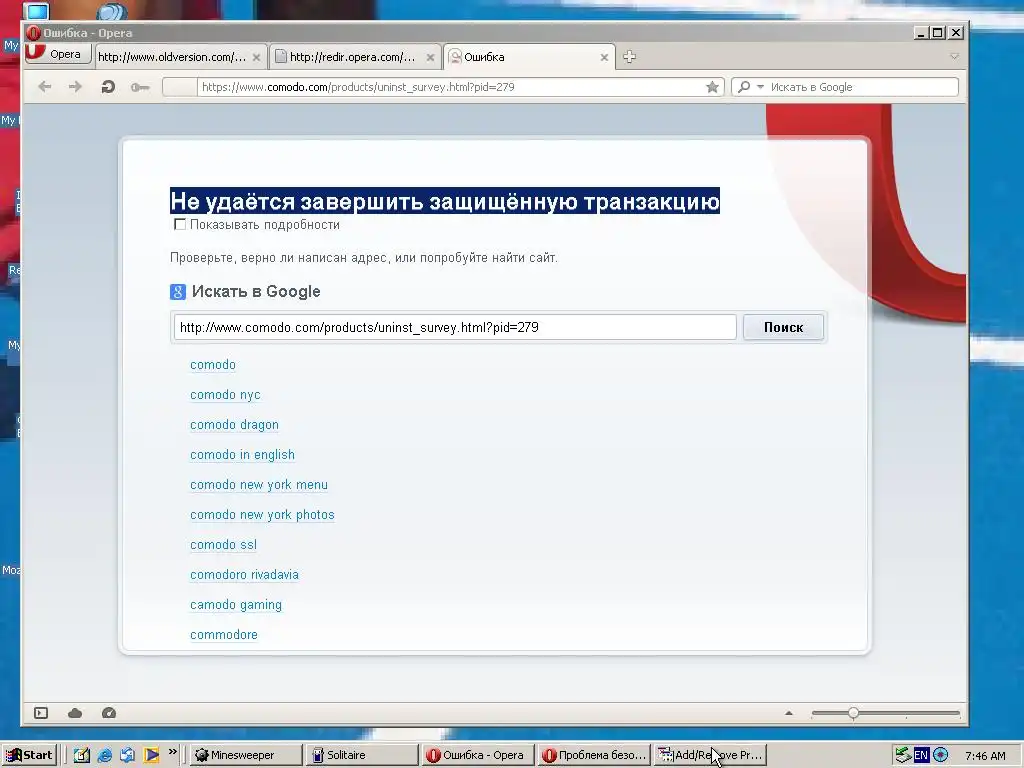Open the comodo new york menu link
The height and width of the screenshot is (768, 1024).
(x=259, y=485)
